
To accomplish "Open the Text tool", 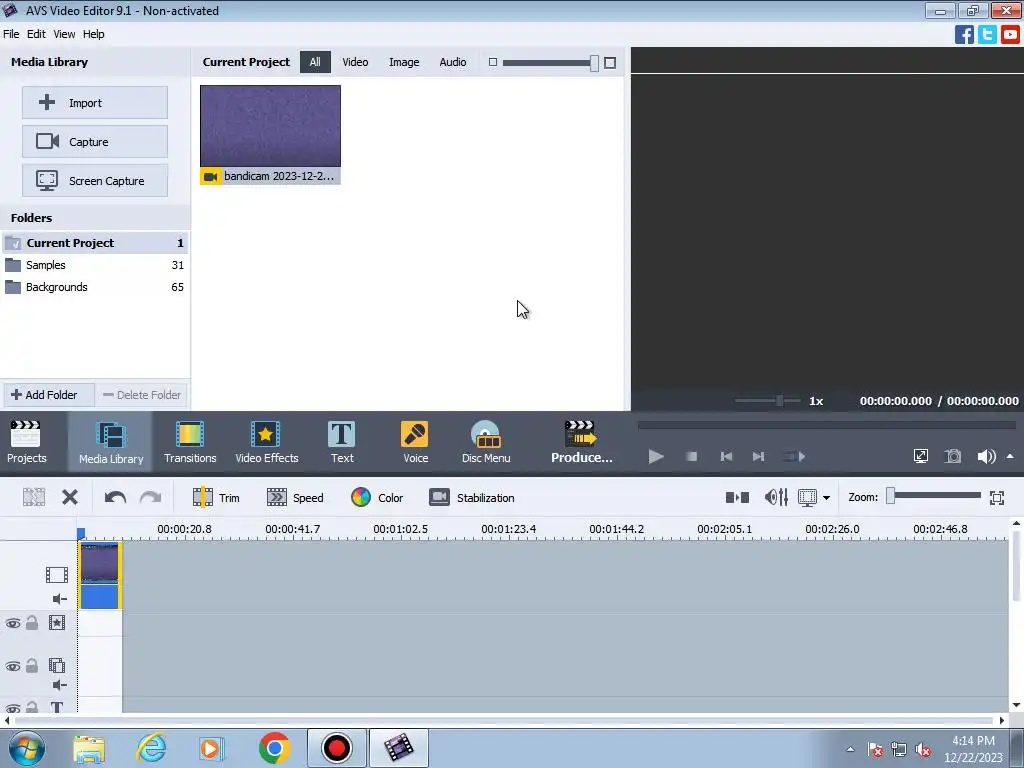I will point(342,442).
